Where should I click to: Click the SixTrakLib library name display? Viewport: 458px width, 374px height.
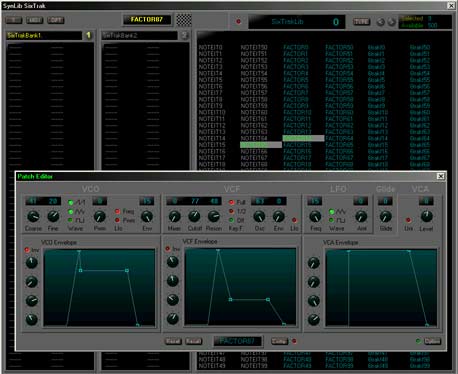coord(297,22)
